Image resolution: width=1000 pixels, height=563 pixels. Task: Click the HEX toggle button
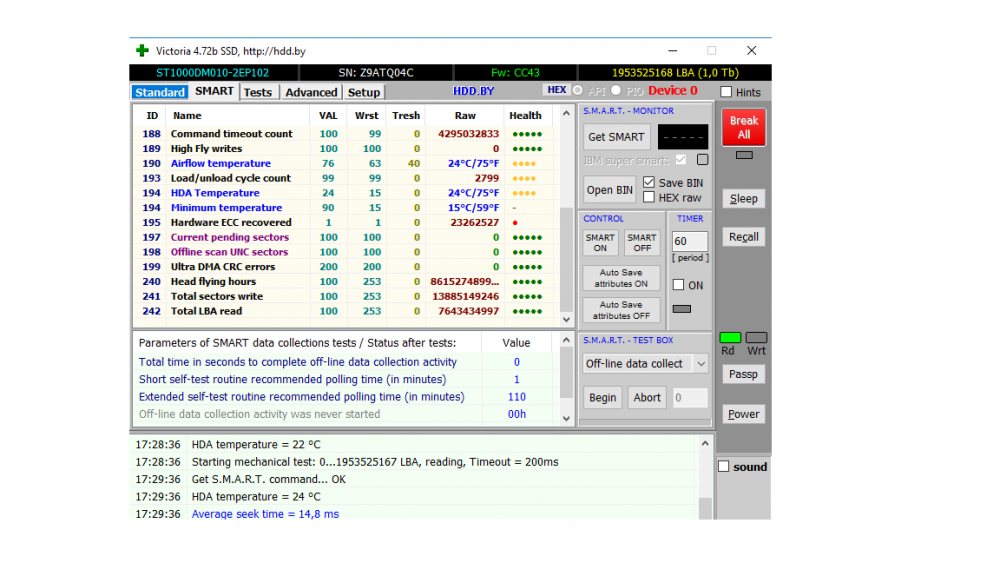click(556, 90)
